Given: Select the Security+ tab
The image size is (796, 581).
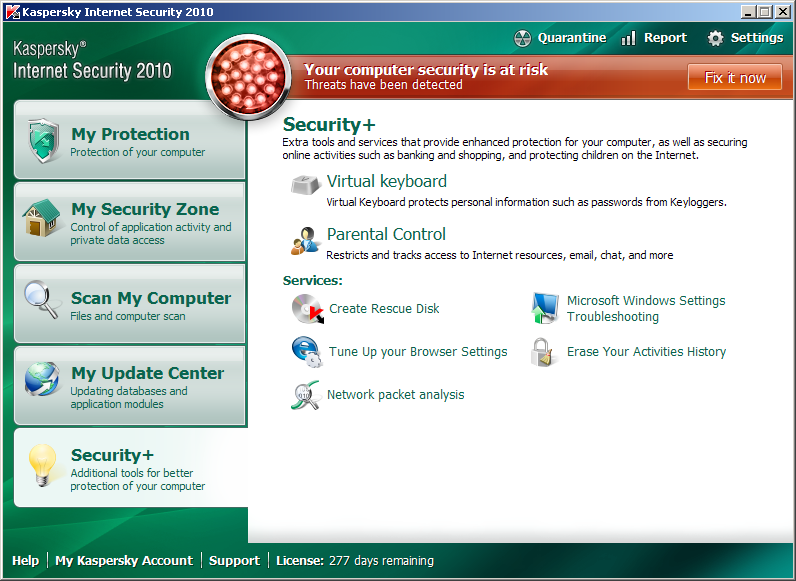Looking at the screenshot, I should pos(131,468).
